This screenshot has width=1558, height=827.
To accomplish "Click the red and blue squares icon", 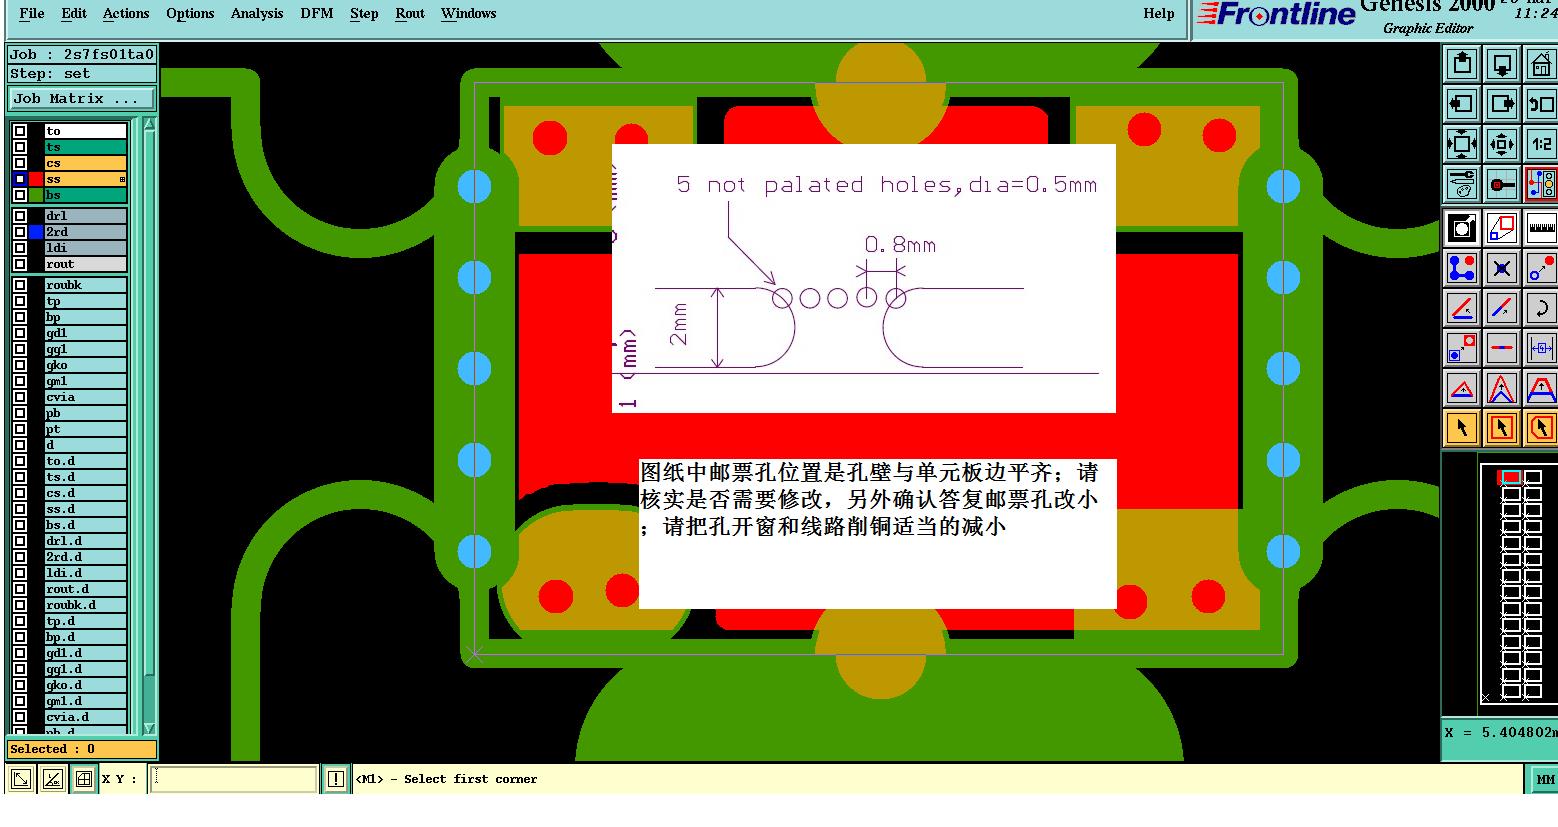I will [1502, 229].
